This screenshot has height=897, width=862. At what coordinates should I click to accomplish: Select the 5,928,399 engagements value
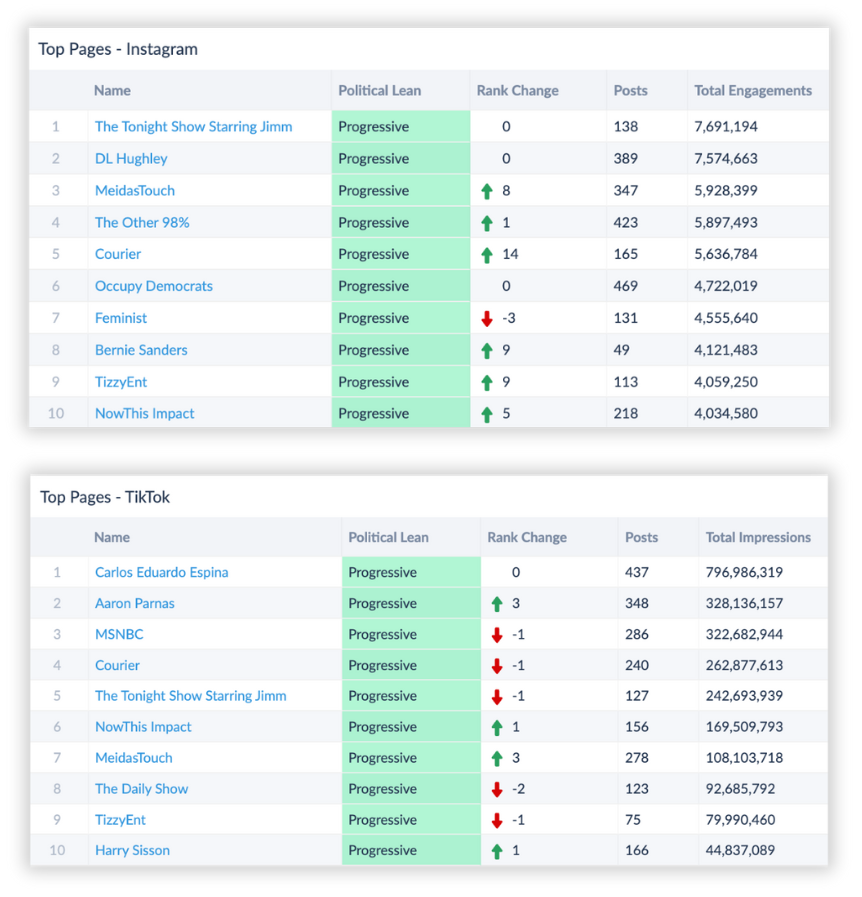[726, 190]
